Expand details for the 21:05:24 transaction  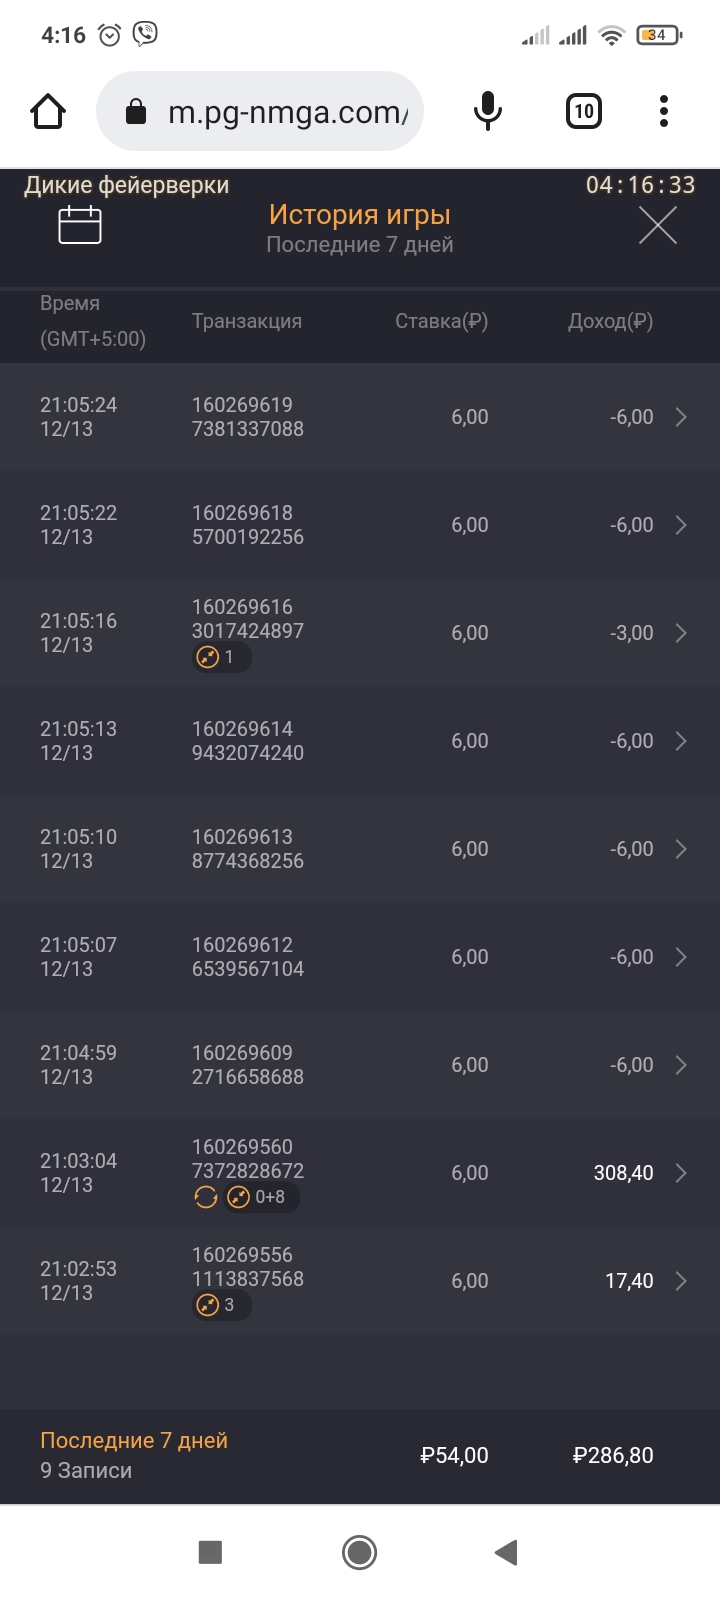(681, 417)
